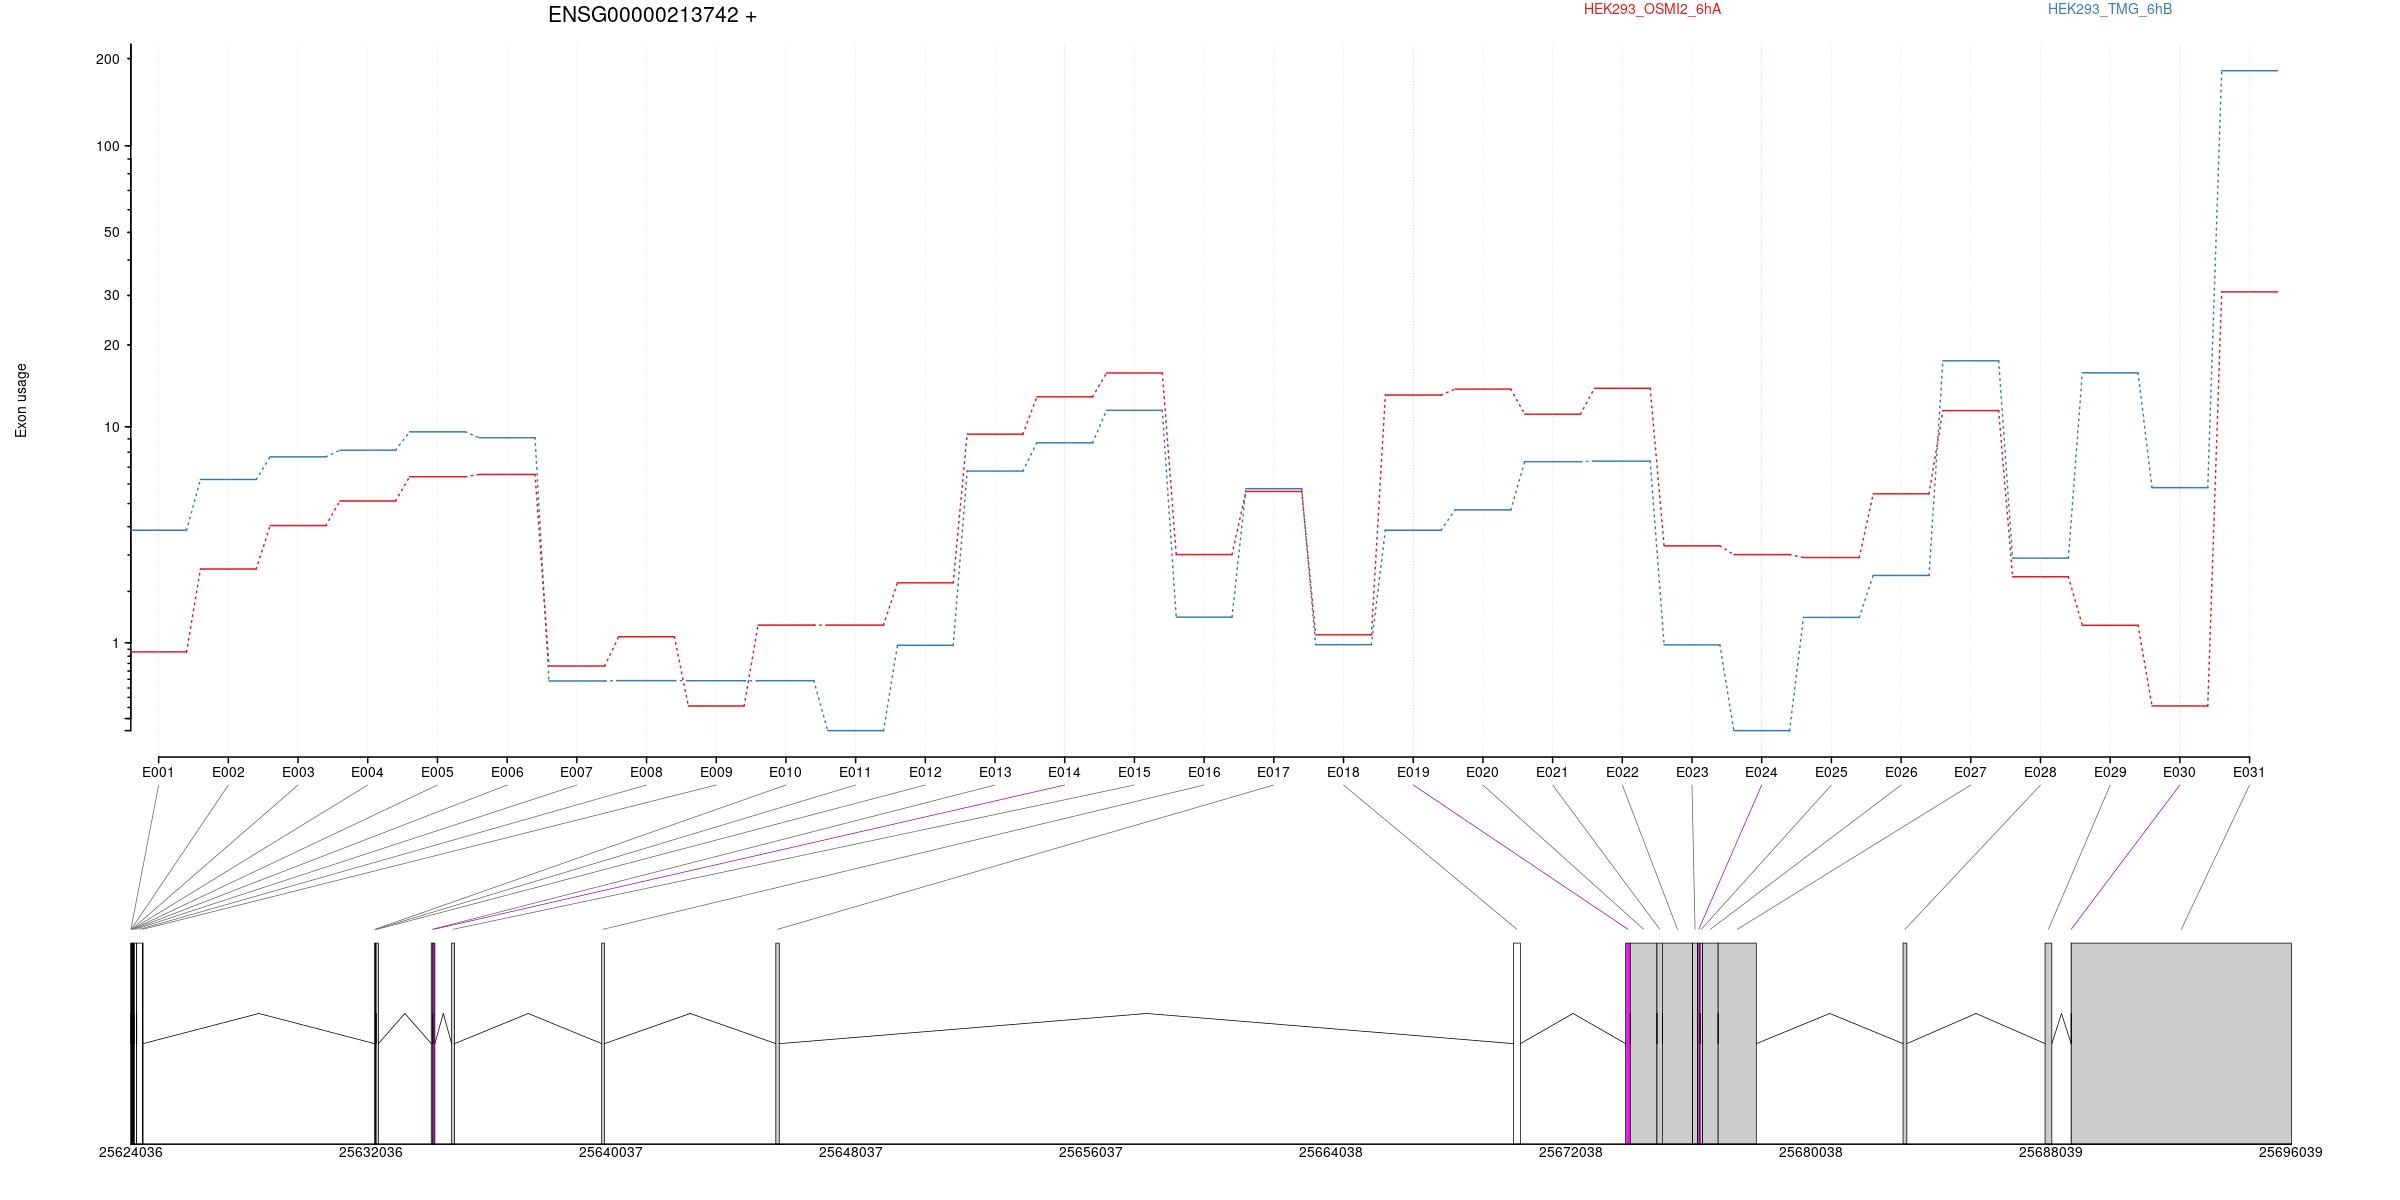Click the red E015 usage line segment
Viewport: 2400px width, 1200px height.
coord(1134,373)
